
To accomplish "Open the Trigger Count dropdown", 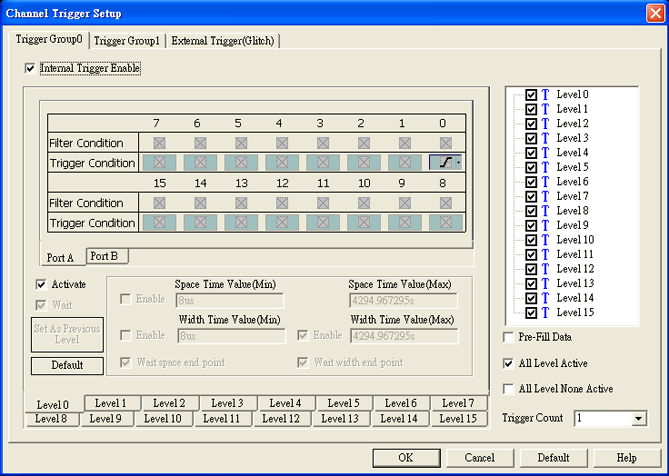I will pyautogui.click(x=638, y=418).
